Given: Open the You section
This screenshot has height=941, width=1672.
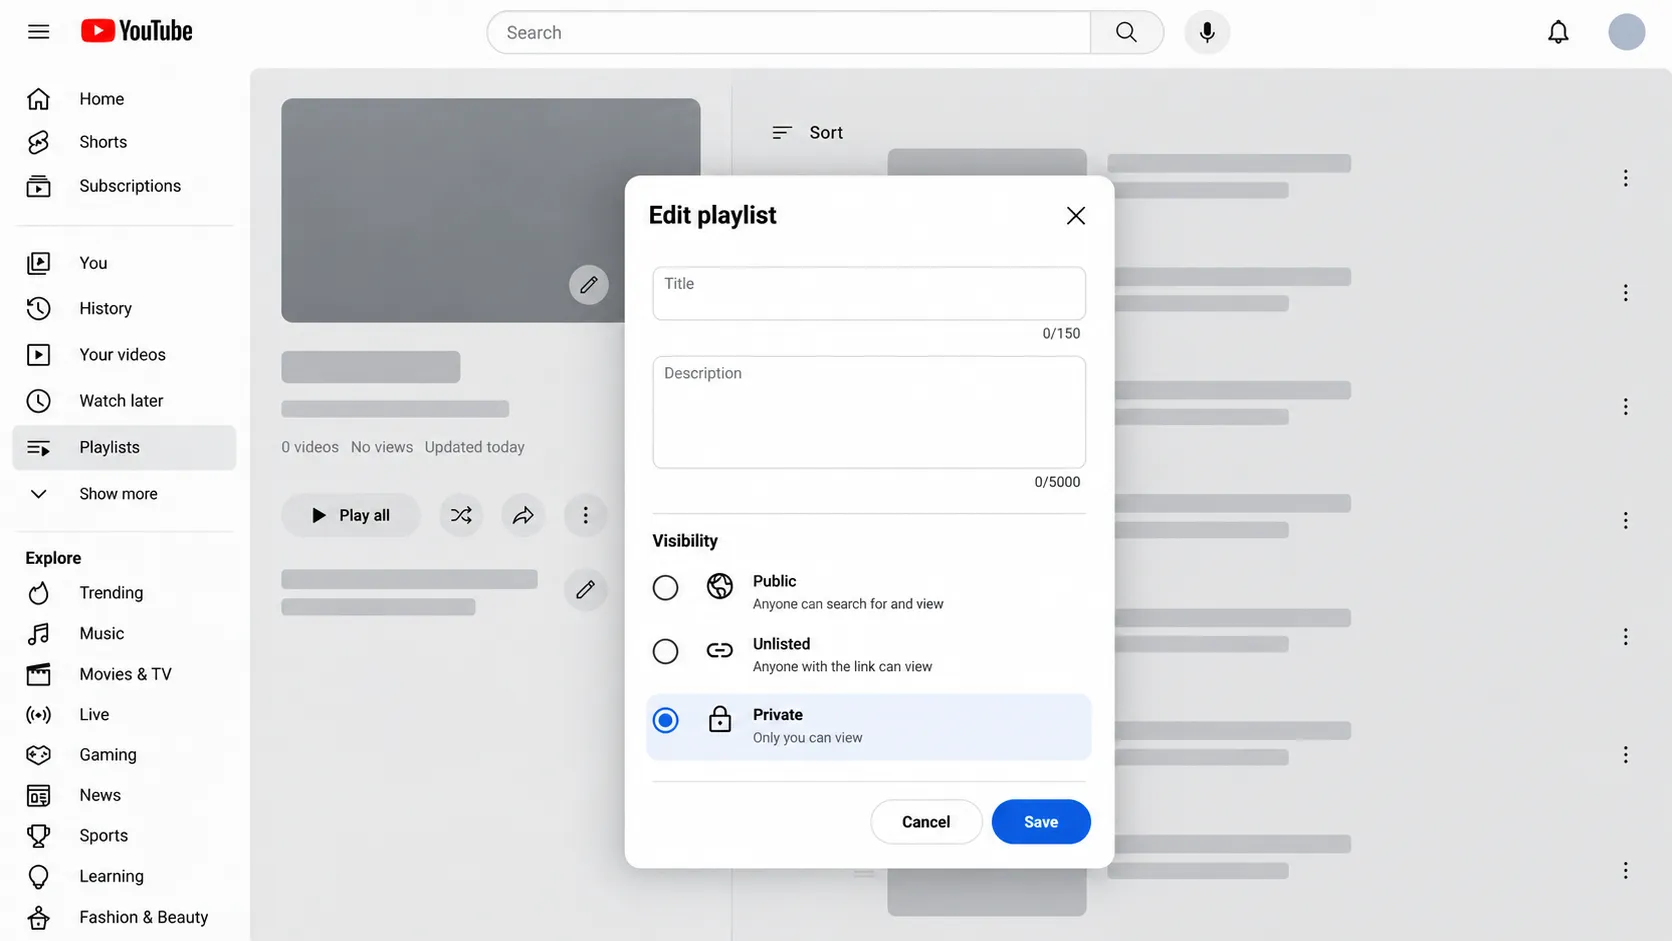Looking at the screenshot, I should coord(124,263).
